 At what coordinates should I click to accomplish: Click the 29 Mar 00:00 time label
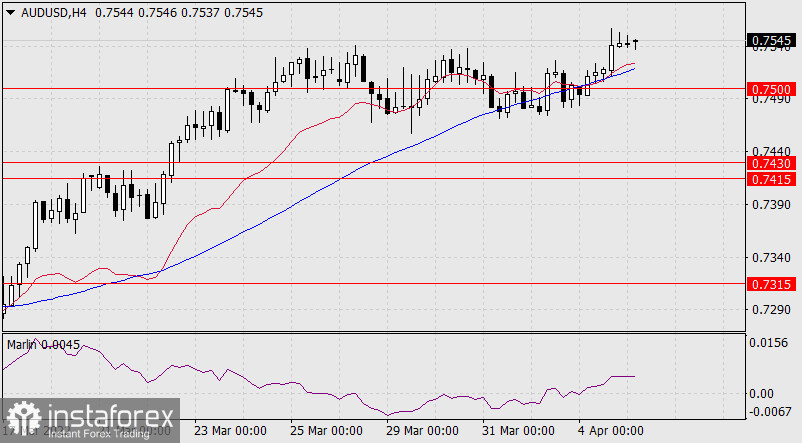[423, 432]
